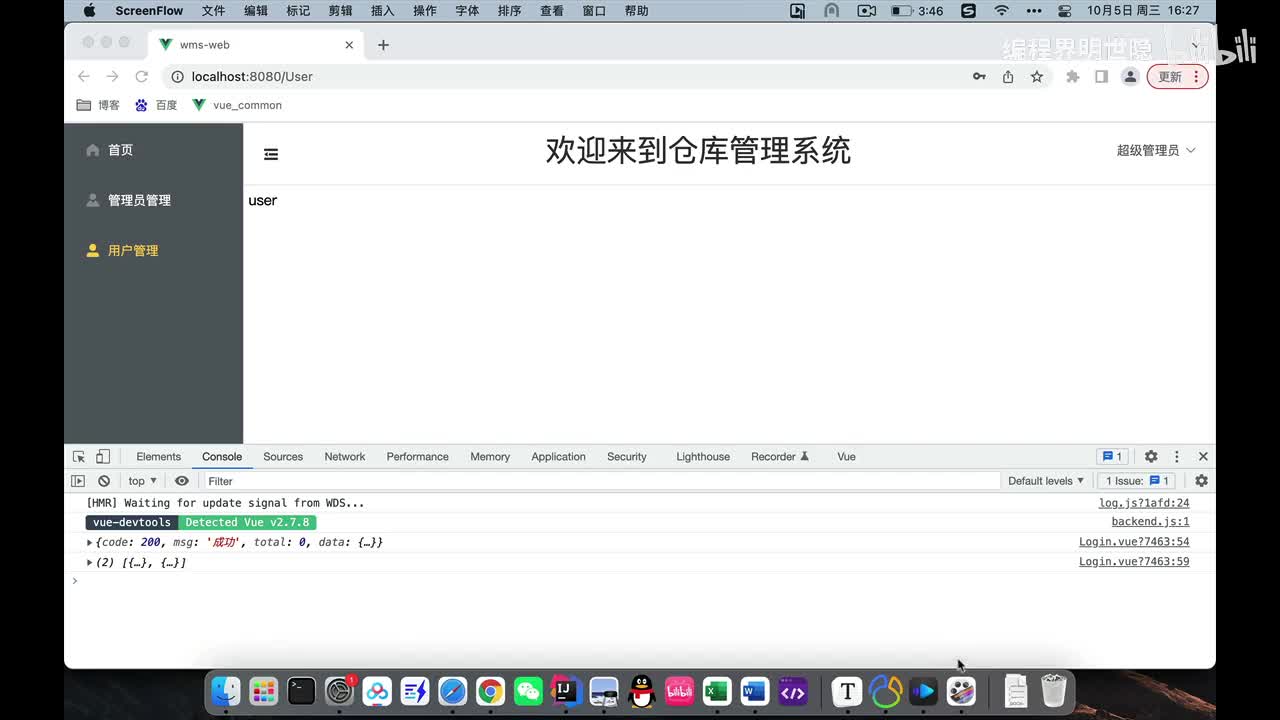
Task: Open QQ penguin app from the Dock
Action: point(641,691)
